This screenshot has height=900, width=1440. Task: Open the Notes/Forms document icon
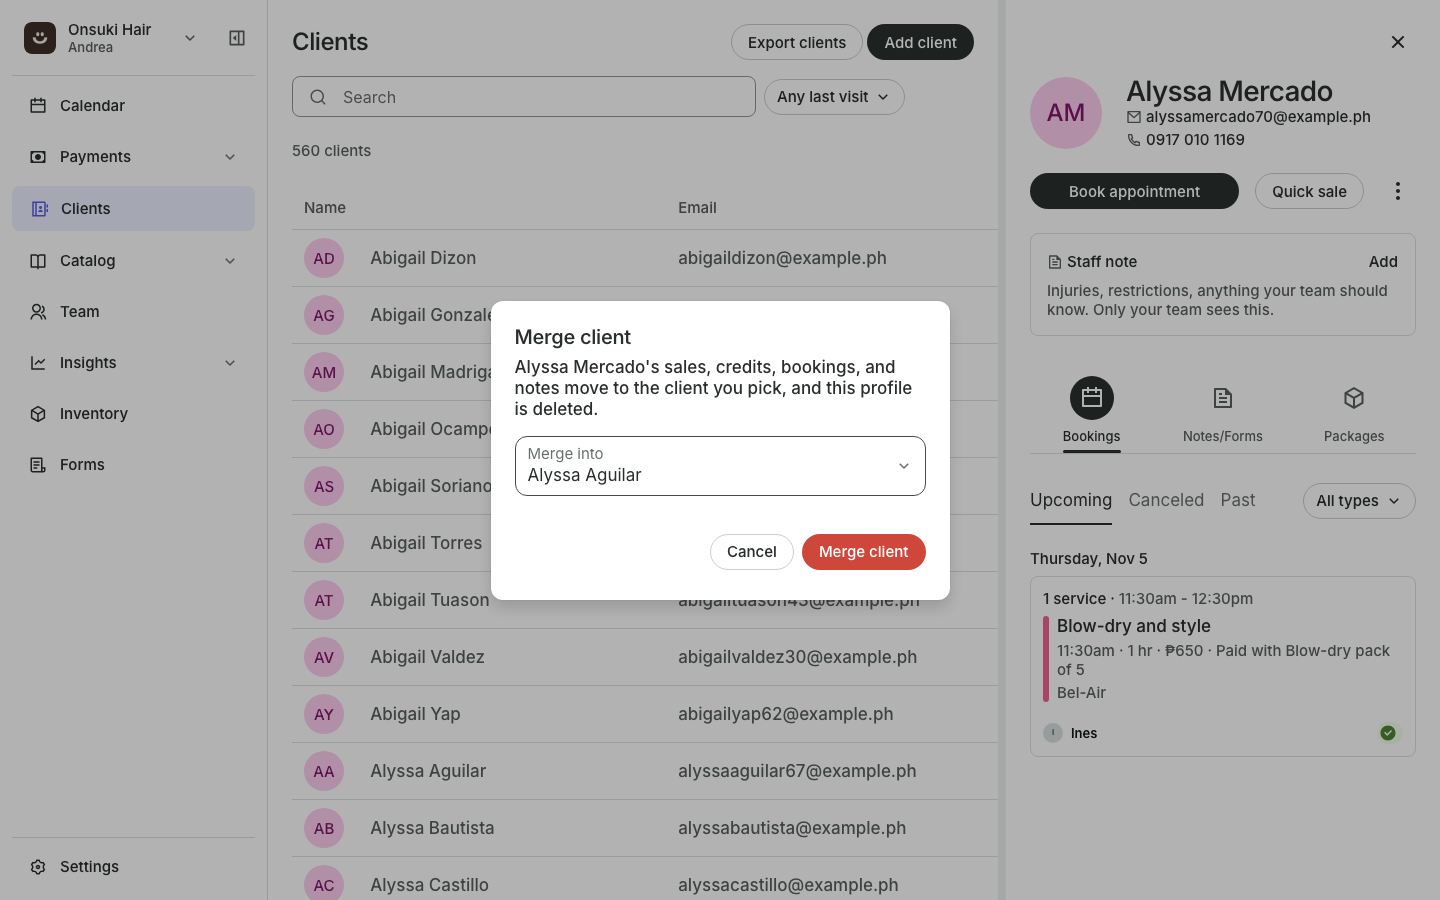pos(1223,398)
